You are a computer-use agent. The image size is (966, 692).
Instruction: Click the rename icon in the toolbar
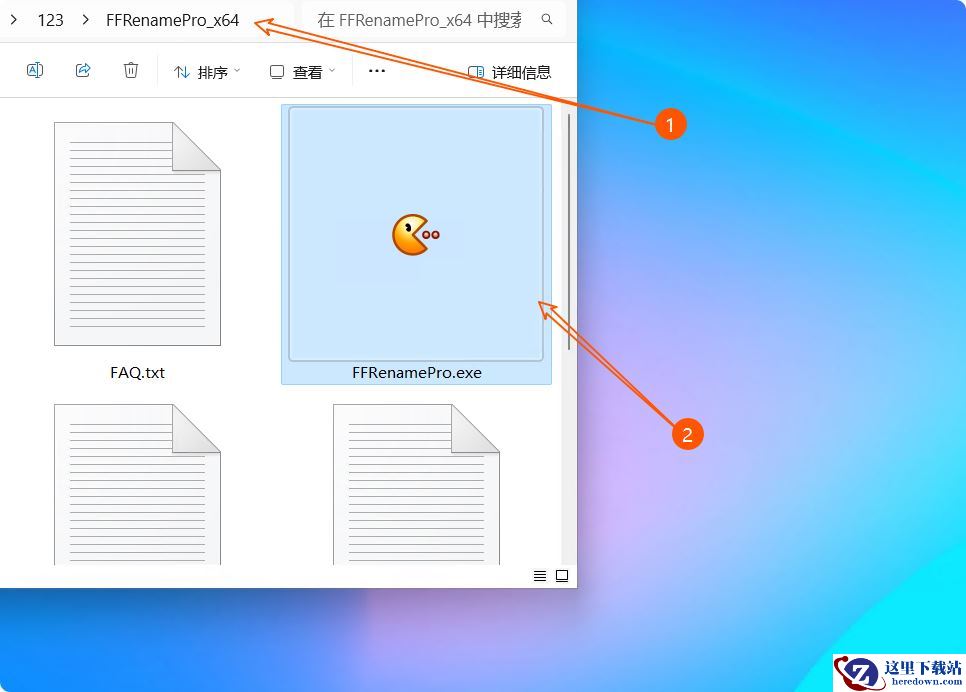pyautogui.click(x=35, y=71)
